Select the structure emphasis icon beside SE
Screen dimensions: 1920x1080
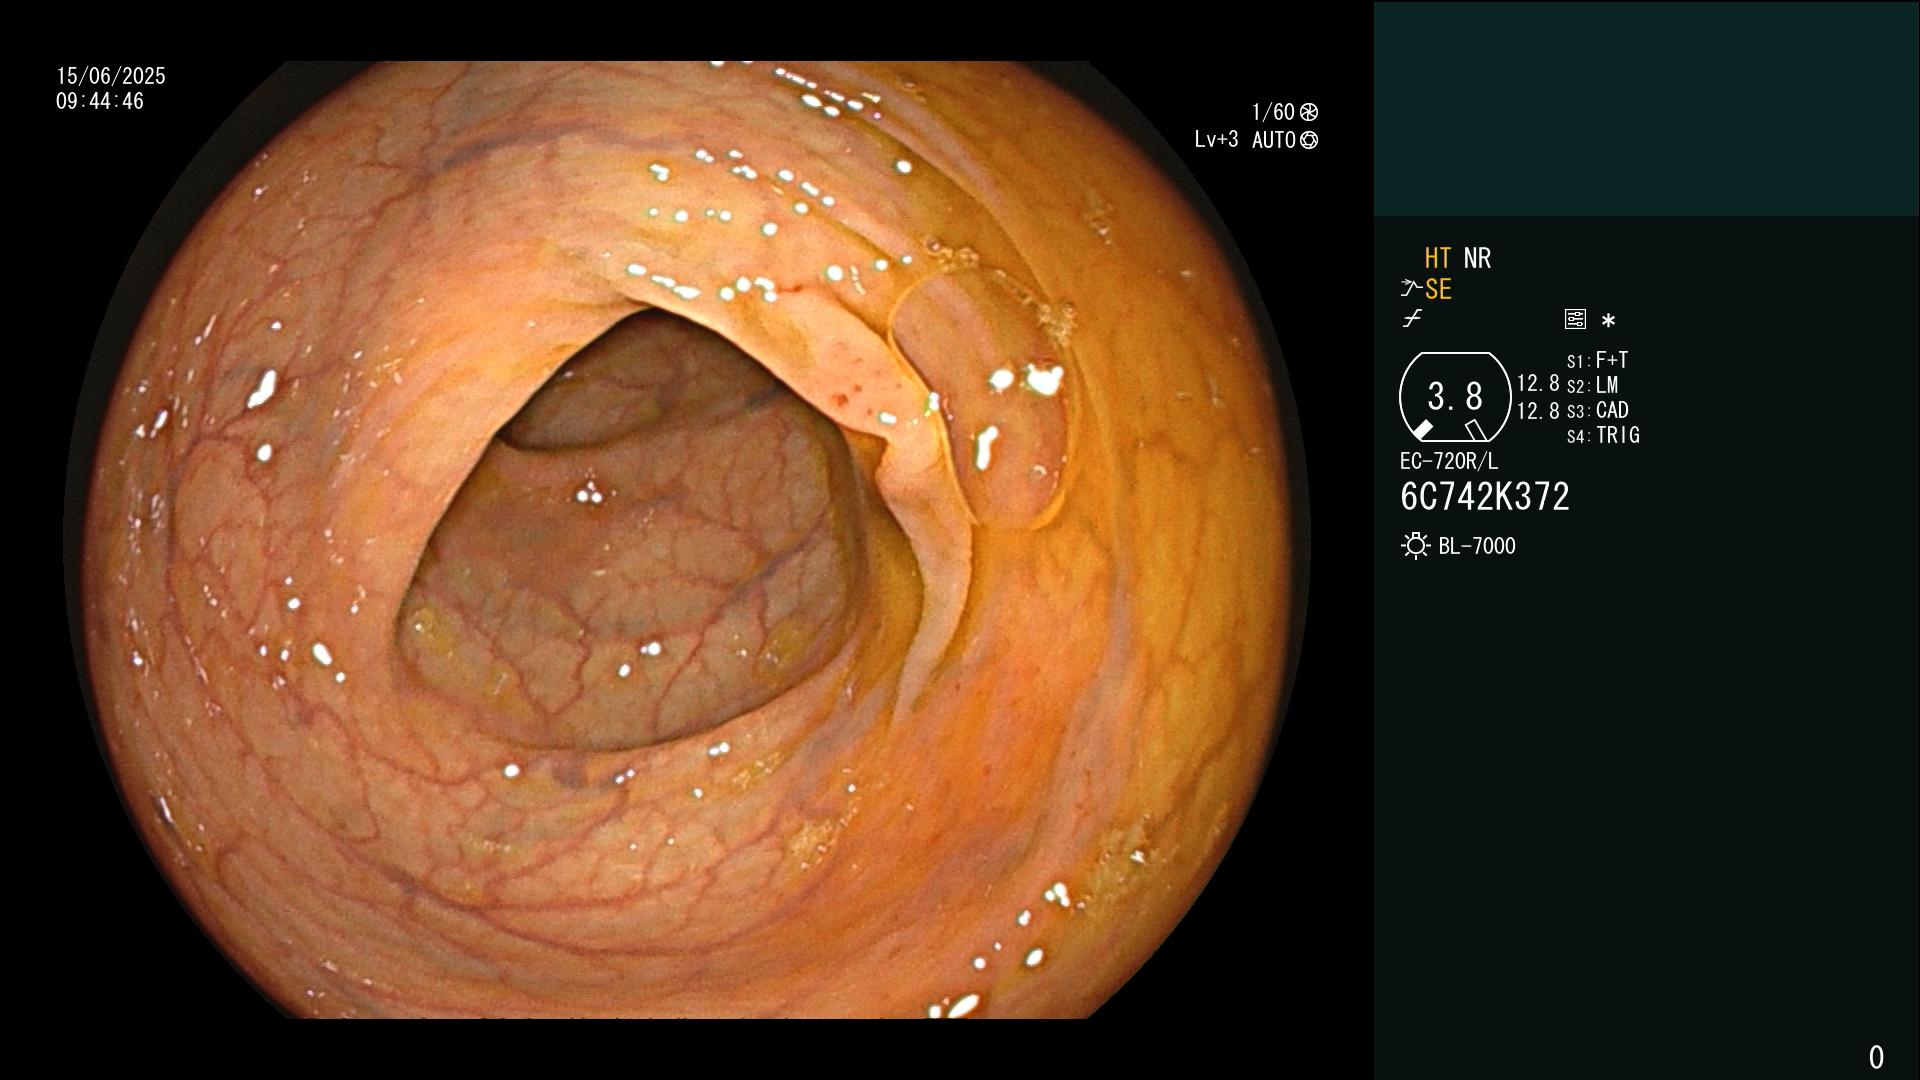(x=1410, y=289)
